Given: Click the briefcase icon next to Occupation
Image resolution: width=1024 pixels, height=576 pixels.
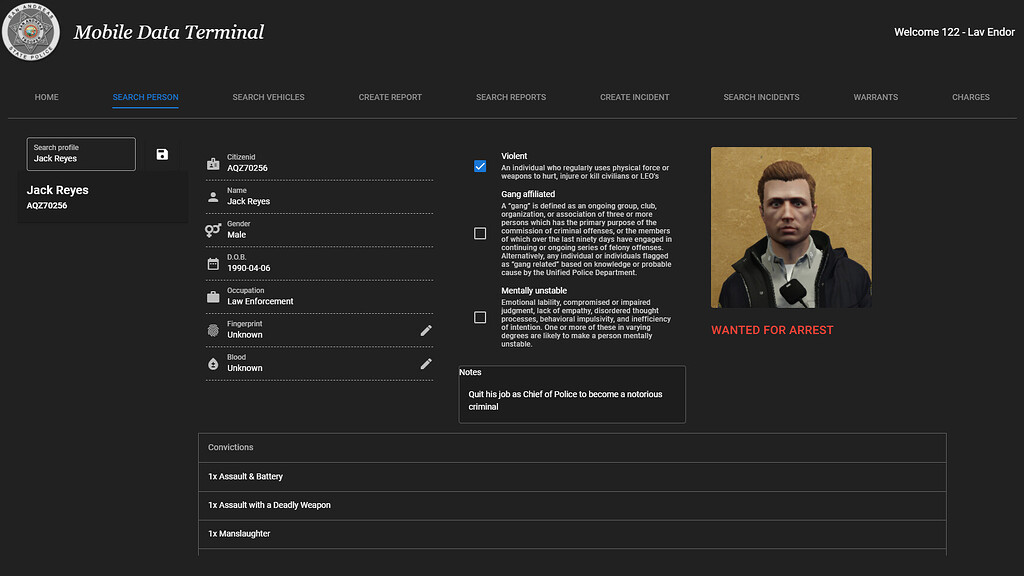Looking at the screenshot, I should point(211,297).
